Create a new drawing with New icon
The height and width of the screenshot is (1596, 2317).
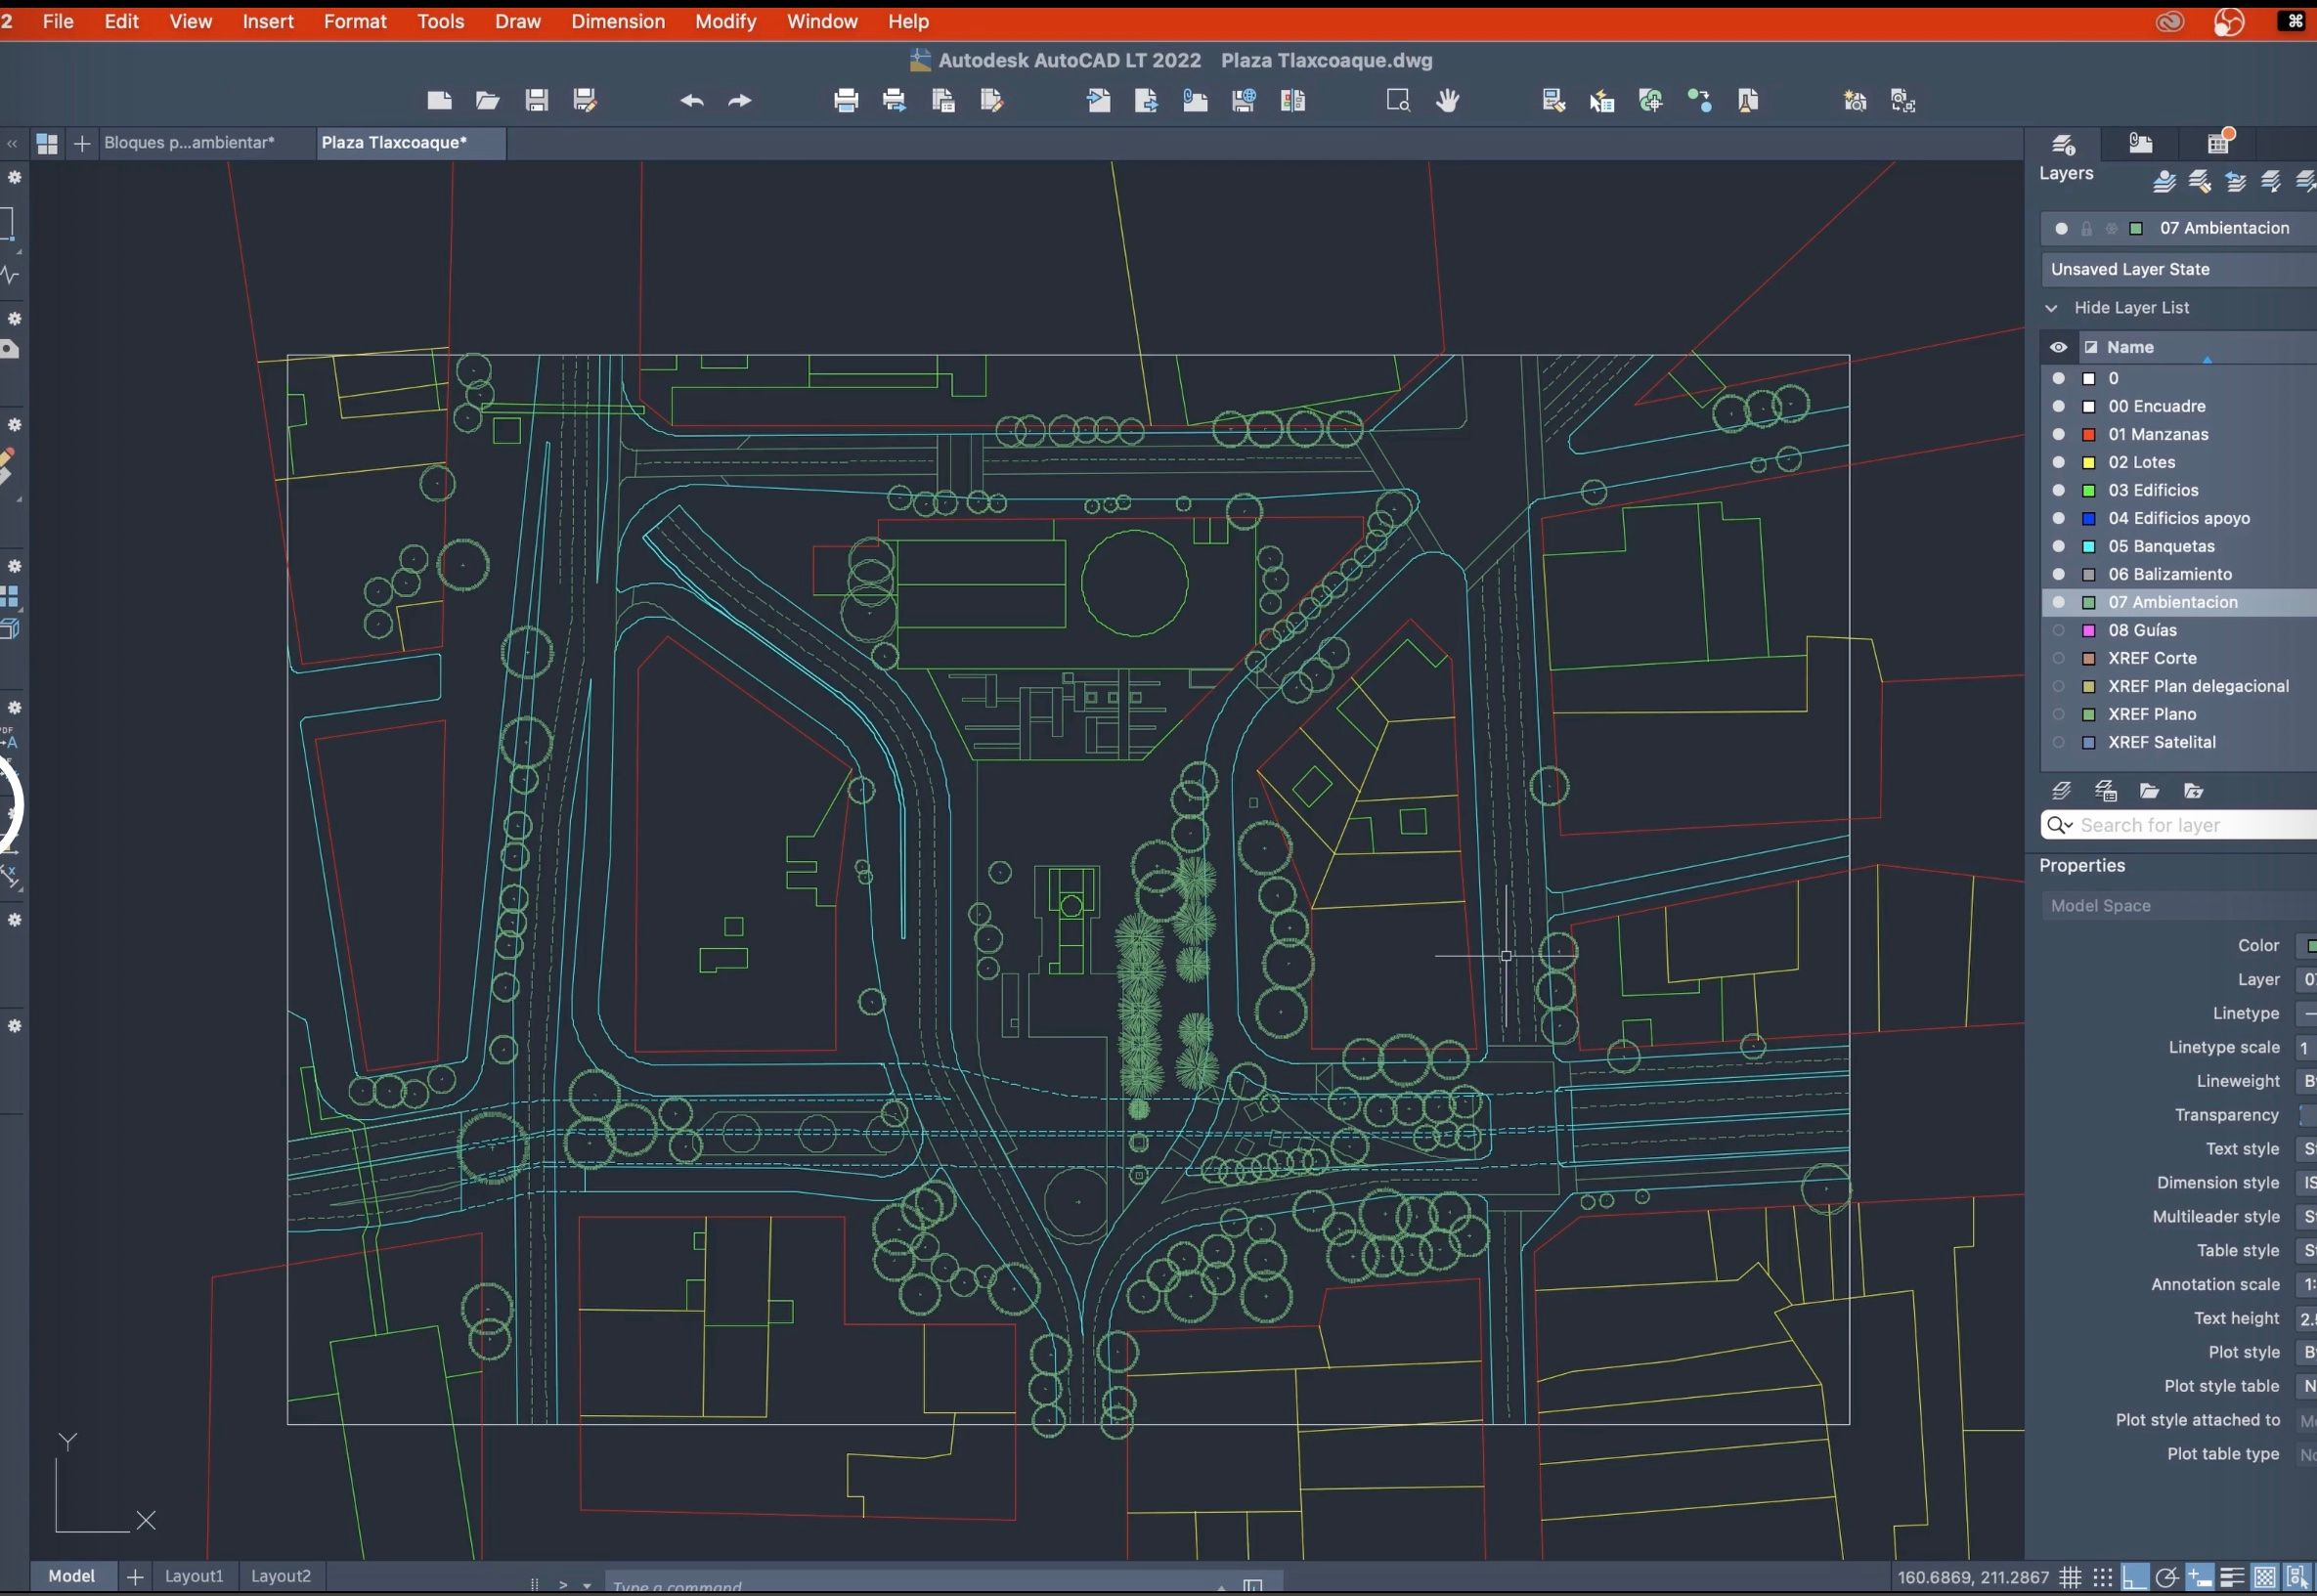click(439, 100)
